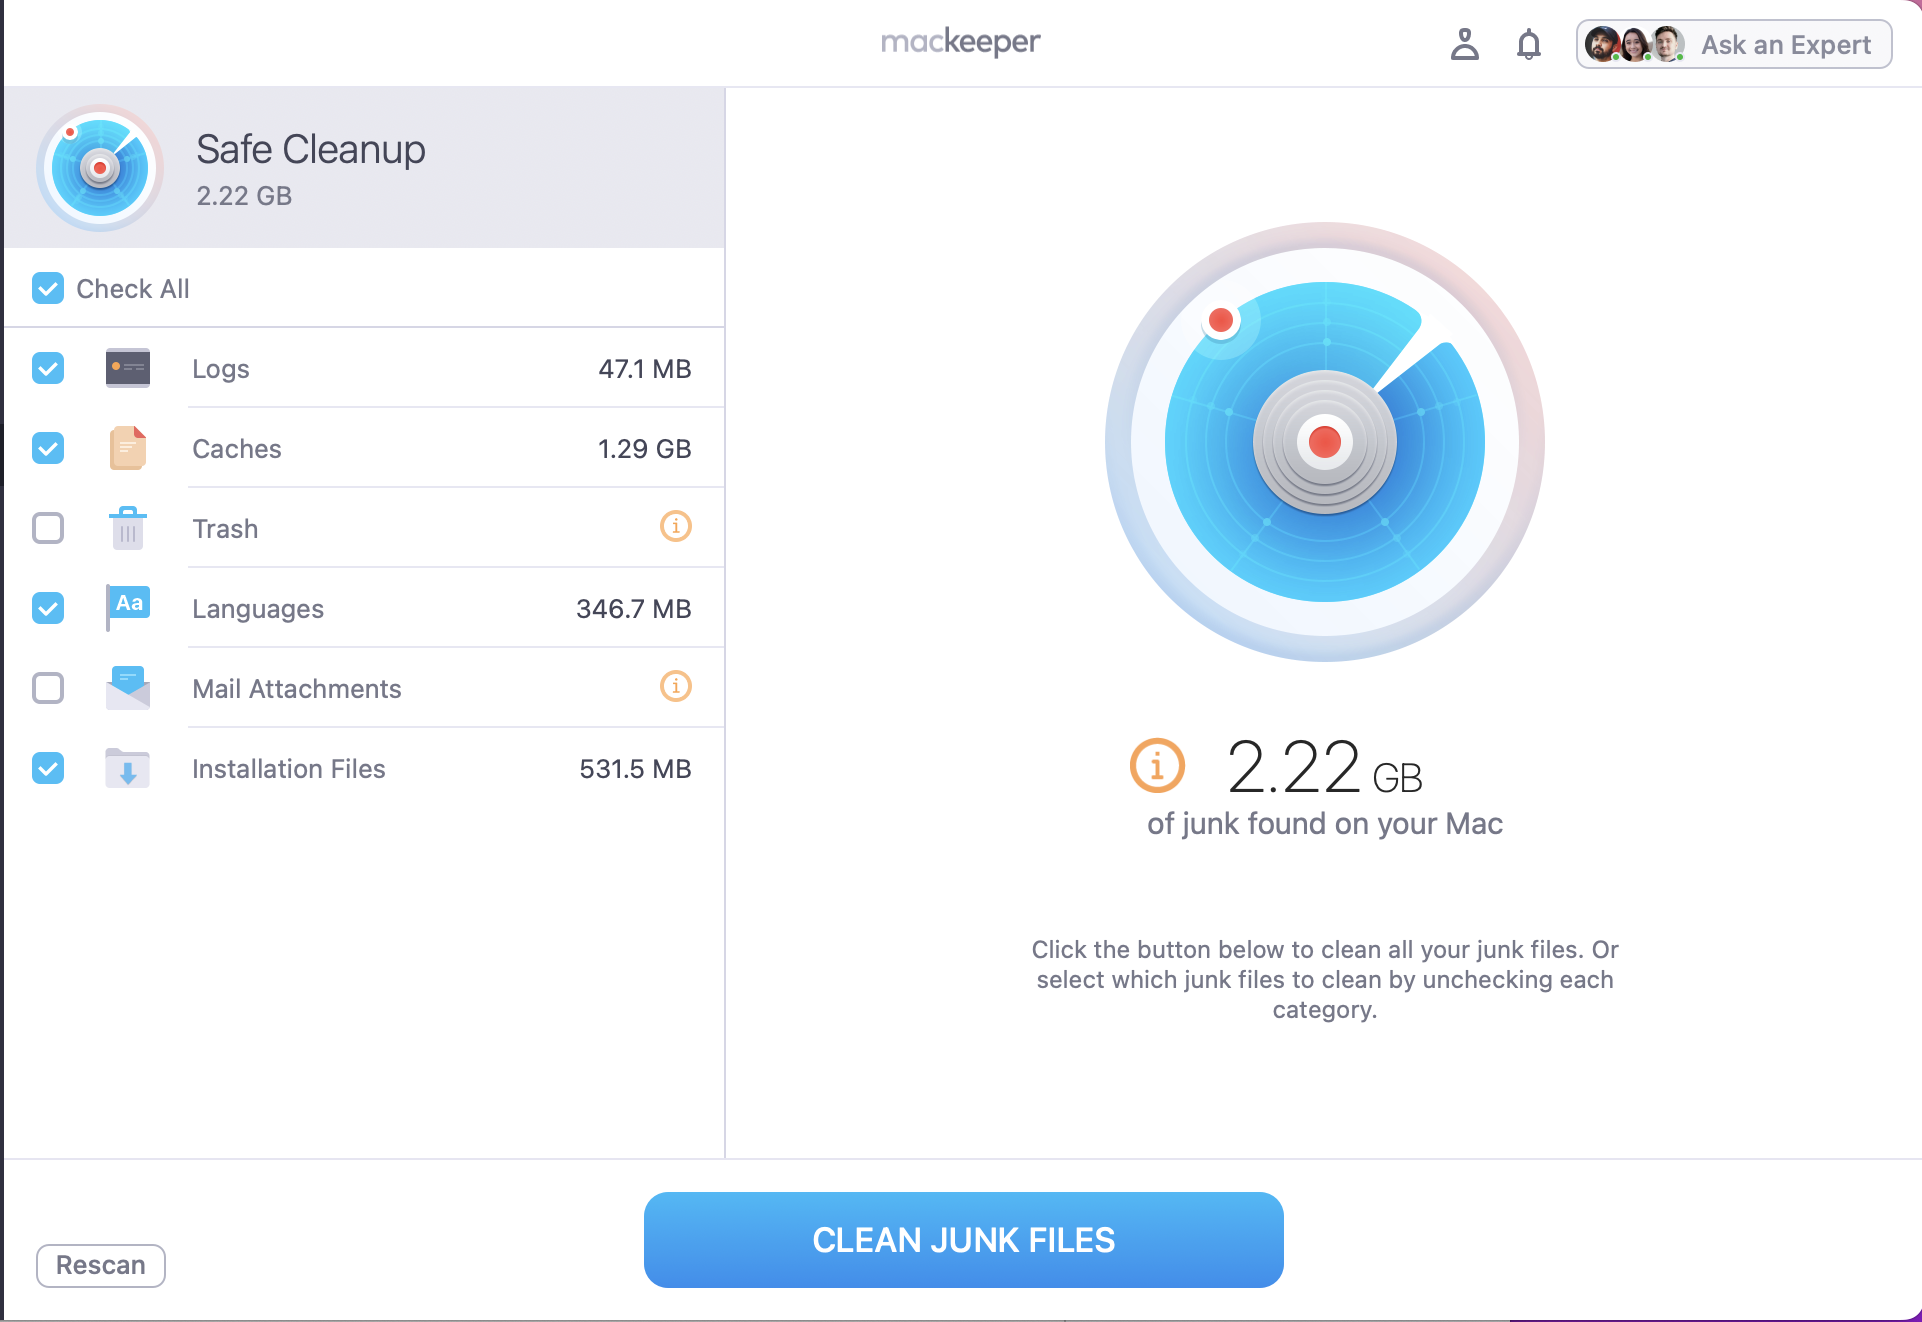The width and height of the screenshot is (1922, 1322).
Task: Enable the Mail Attachments checkbox
Action: (x=47, y=688)
